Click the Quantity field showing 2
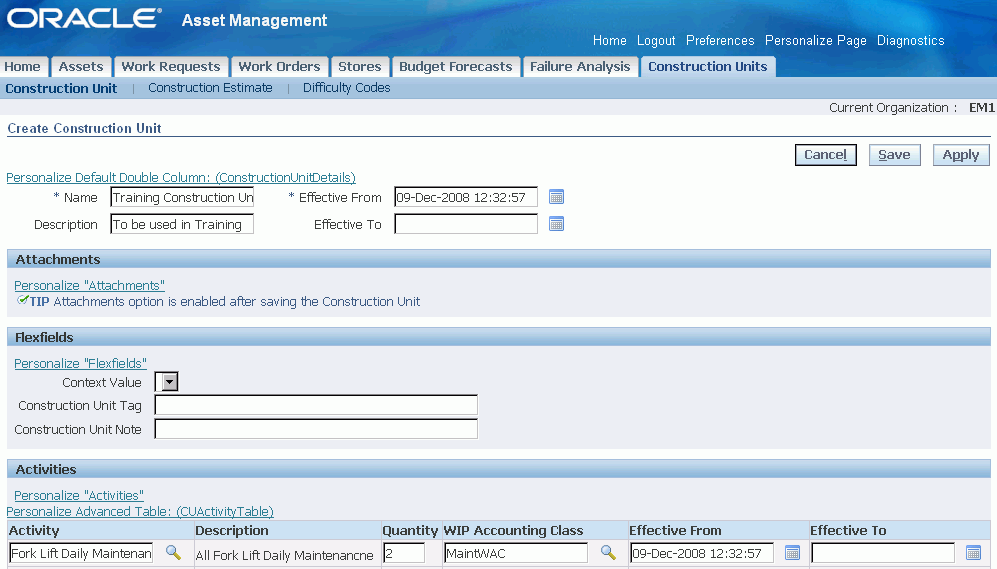 [404, 552]
